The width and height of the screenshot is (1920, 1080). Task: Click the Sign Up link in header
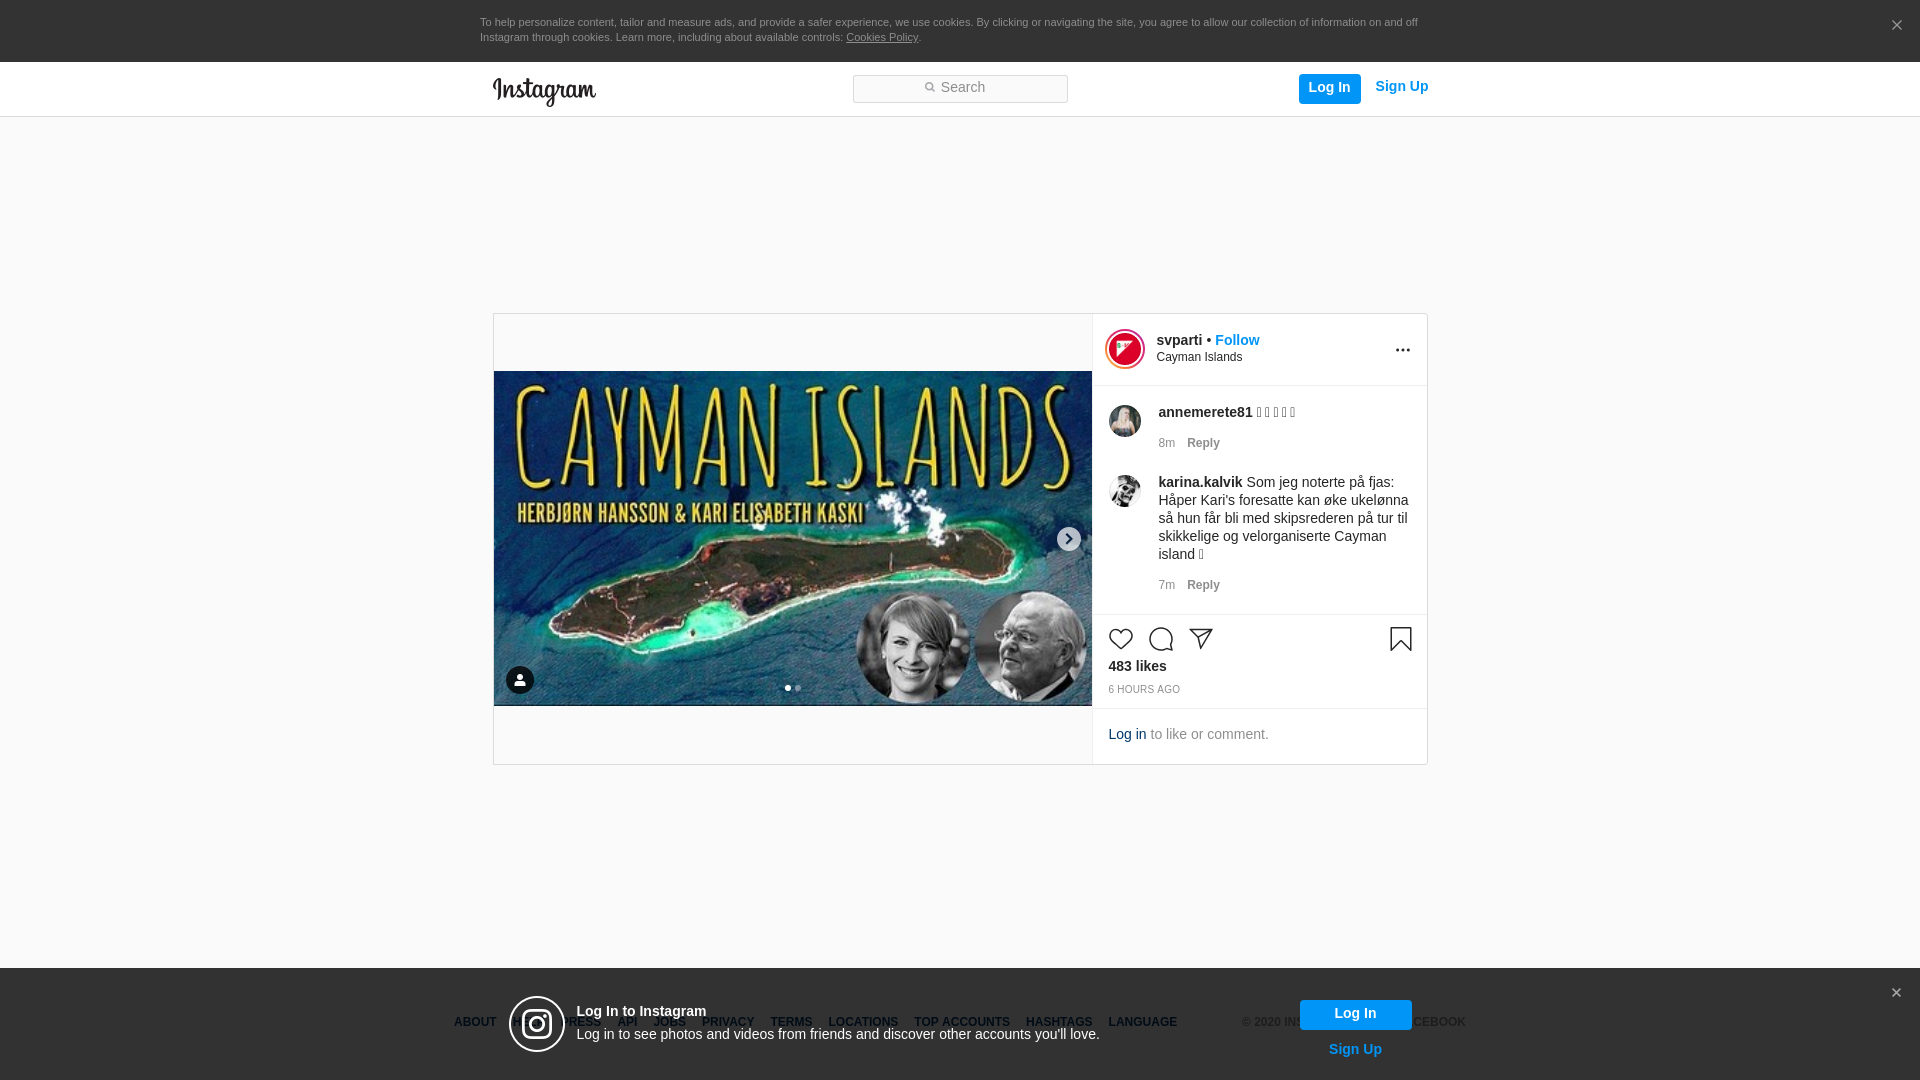(1401, 87)
